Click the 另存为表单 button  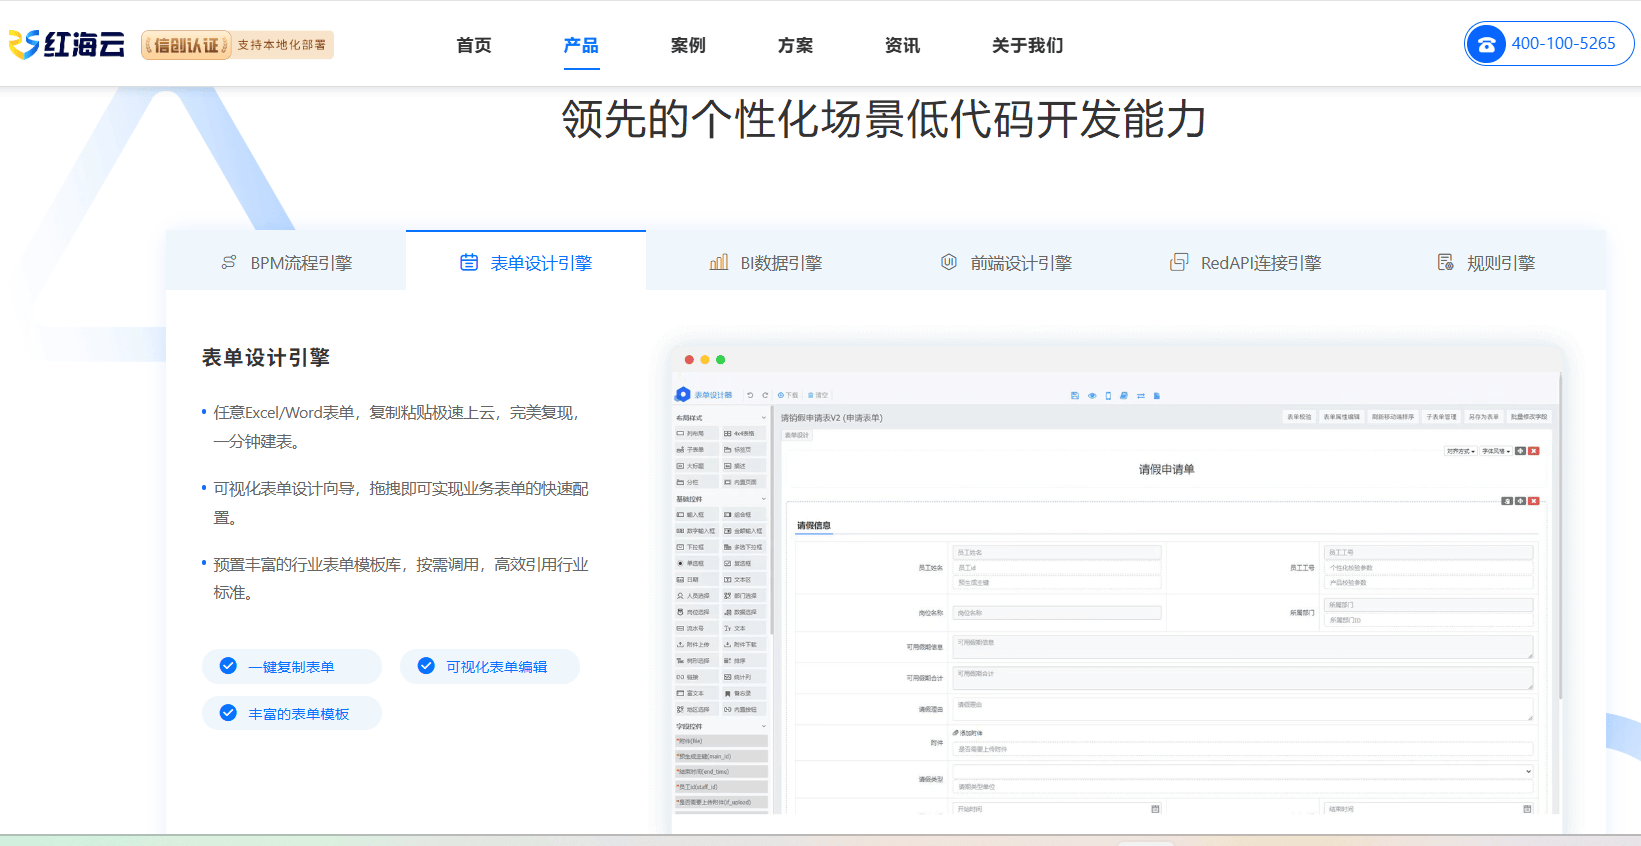[x=1483, y=417]
